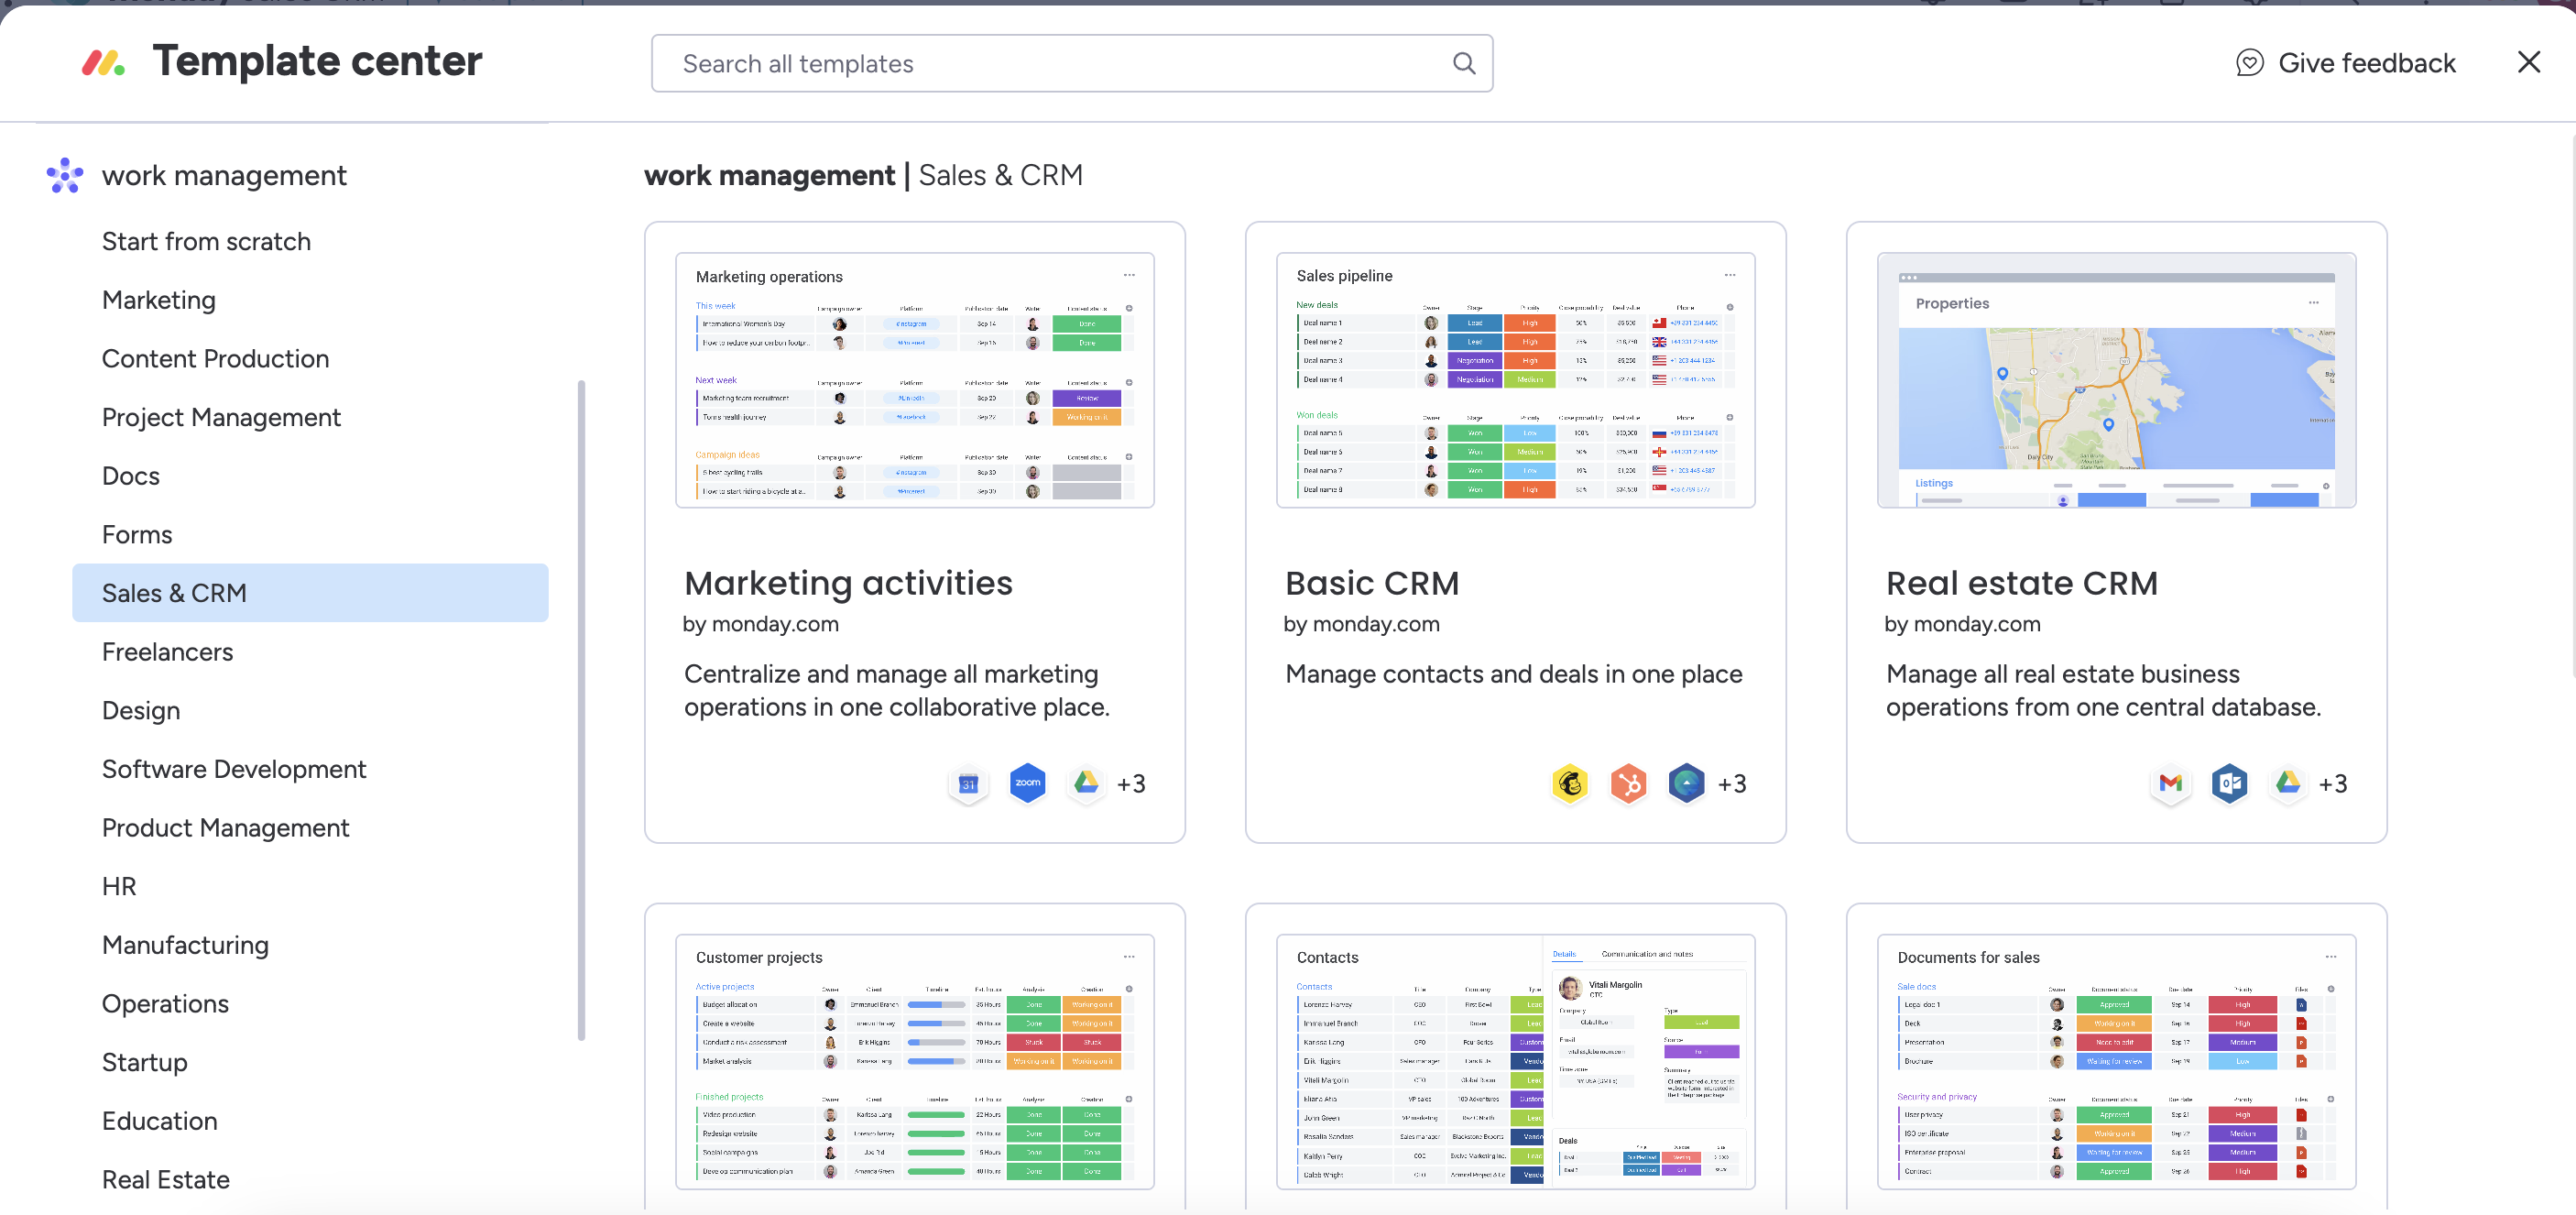Image resolution: width=2576 pixels, height=1215 pixels.
Task: Click the Real estate CRM title
Action: [x=2022, y=583]
